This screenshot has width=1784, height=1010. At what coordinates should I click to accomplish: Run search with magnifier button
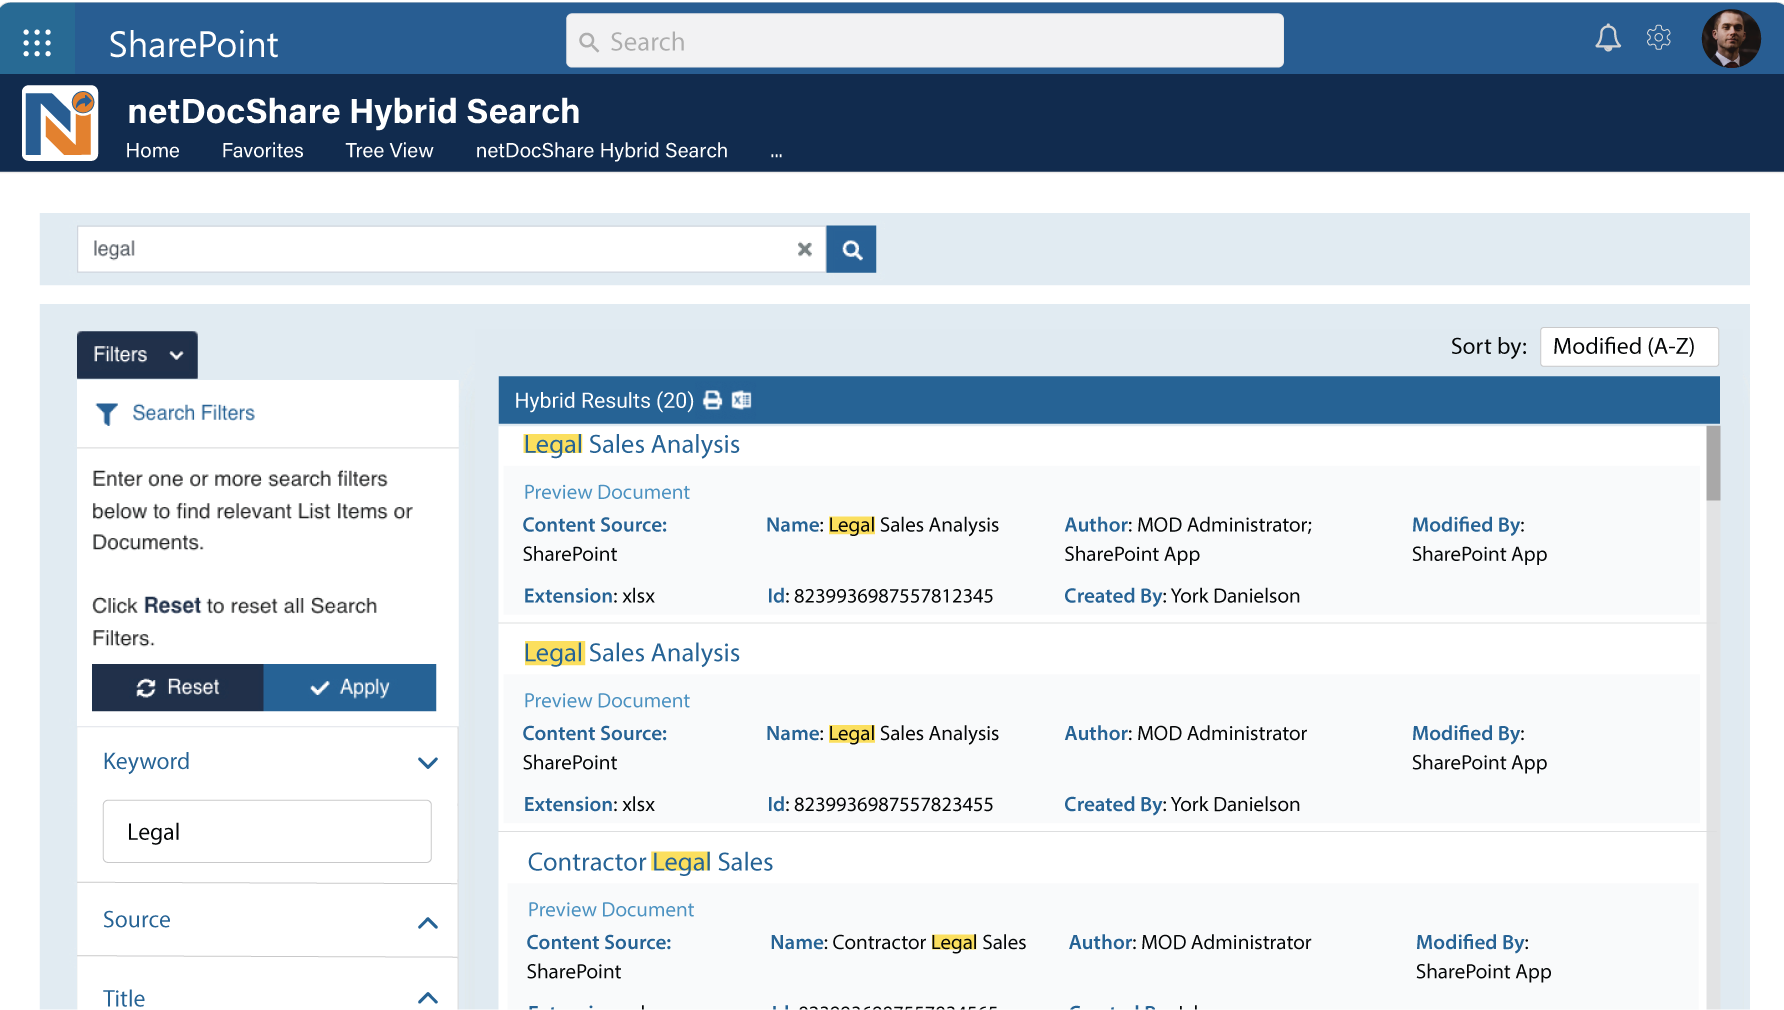tap(851, 249)
